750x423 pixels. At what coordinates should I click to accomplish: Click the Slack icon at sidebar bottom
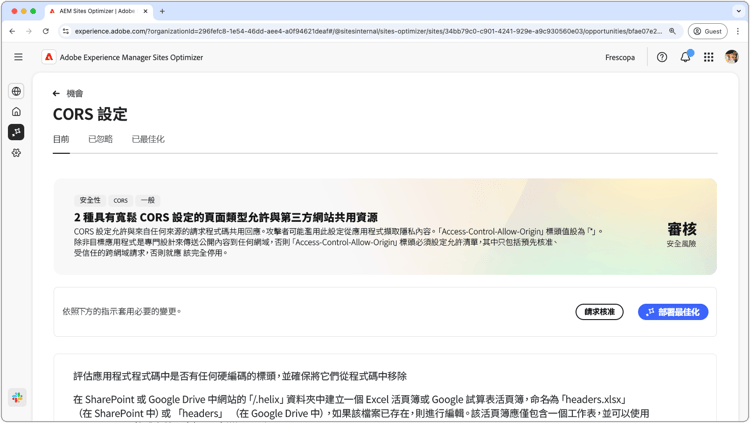17,398
